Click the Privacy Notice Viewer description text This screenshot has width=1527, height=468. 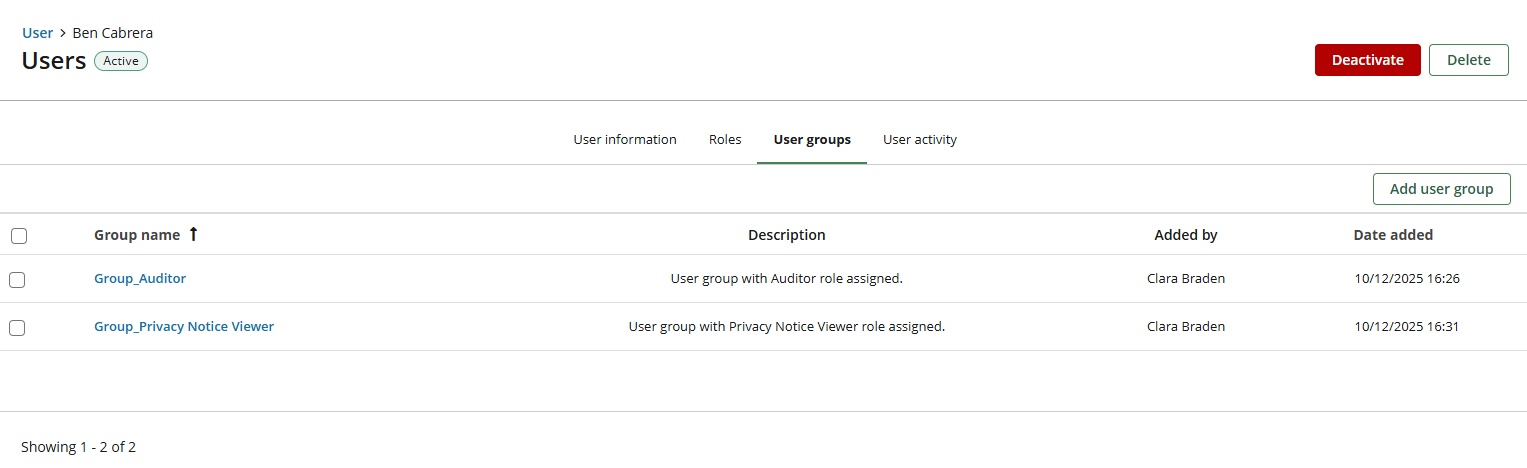click(x=787, y=326)
